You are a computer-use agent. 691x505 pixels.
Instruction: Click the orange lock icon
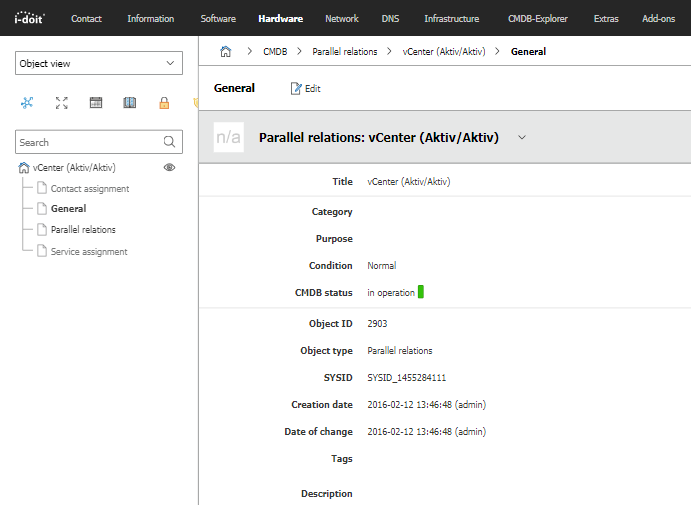tap(164, 103)
